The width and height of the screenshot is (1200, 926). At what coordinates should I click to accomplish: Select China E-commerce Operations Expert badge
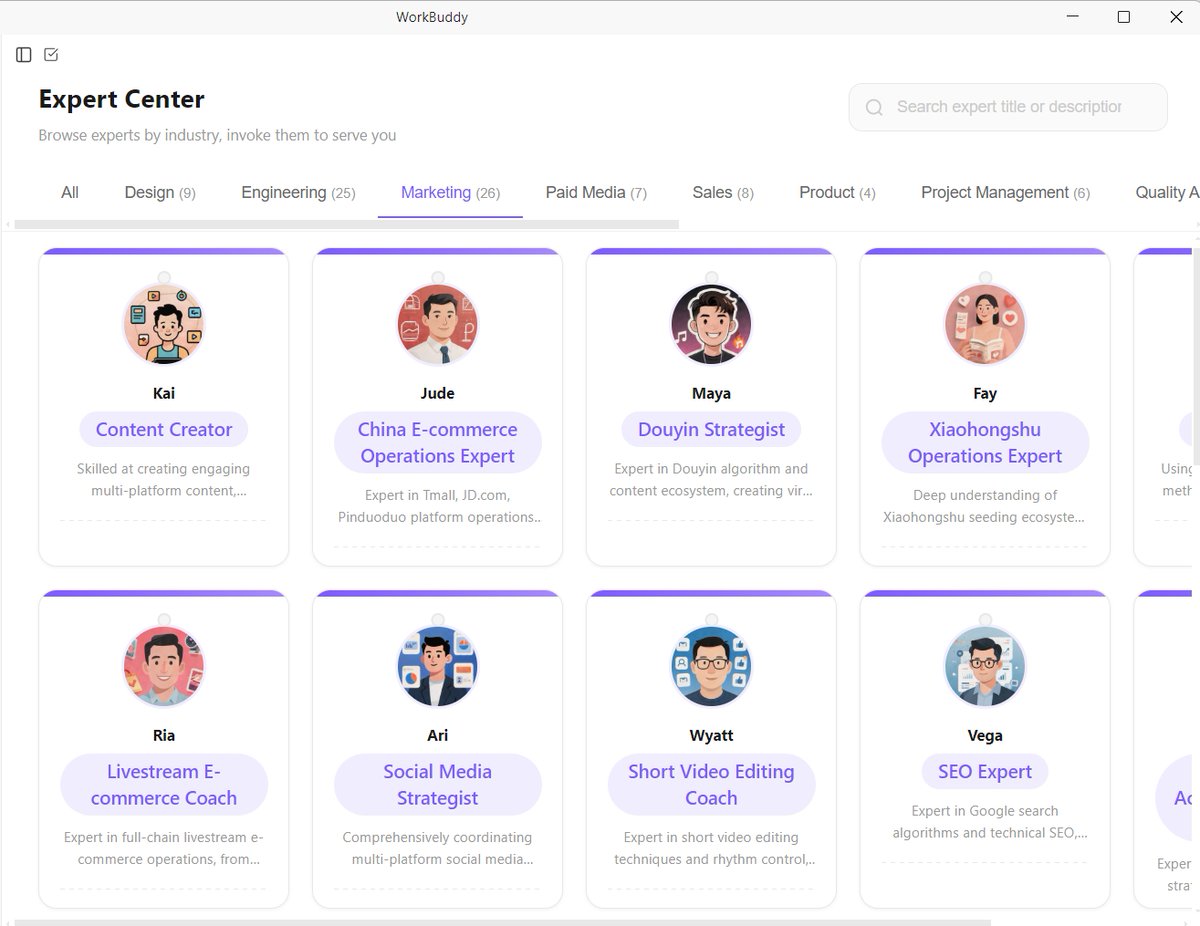(x=438, y=443)
